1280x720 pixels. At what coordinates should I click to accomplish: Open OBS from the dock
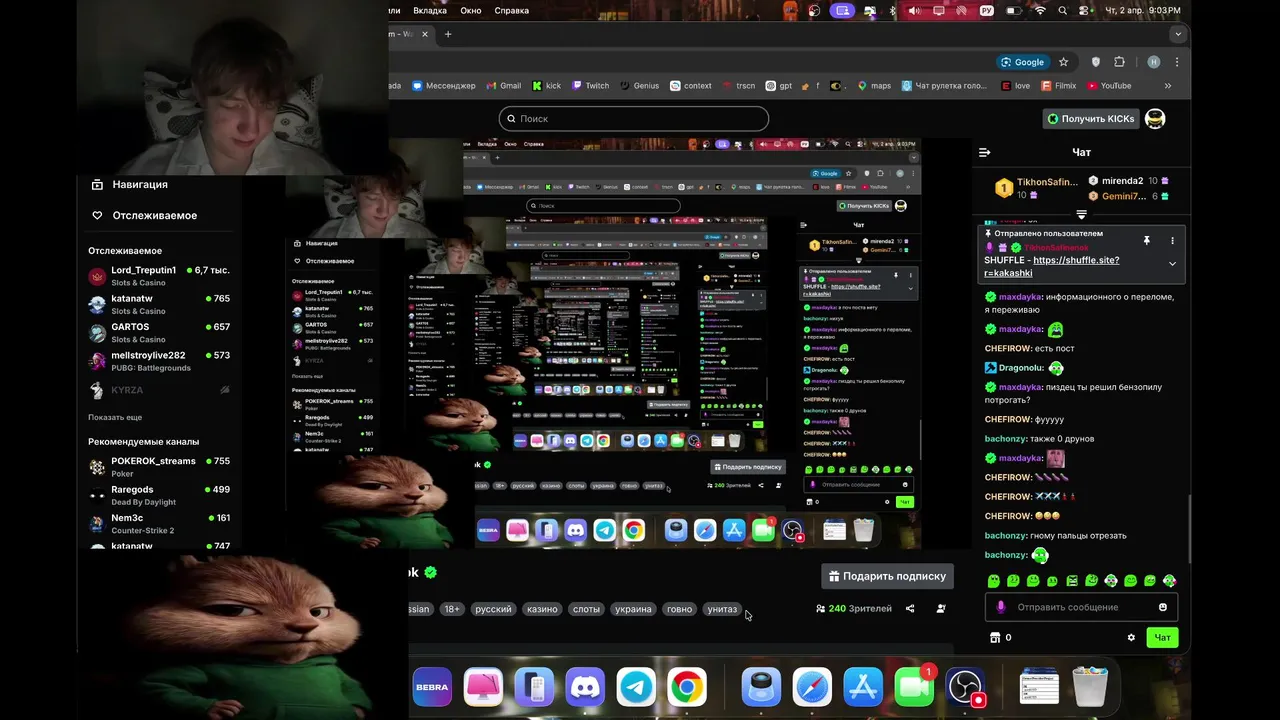pos(966,688)
